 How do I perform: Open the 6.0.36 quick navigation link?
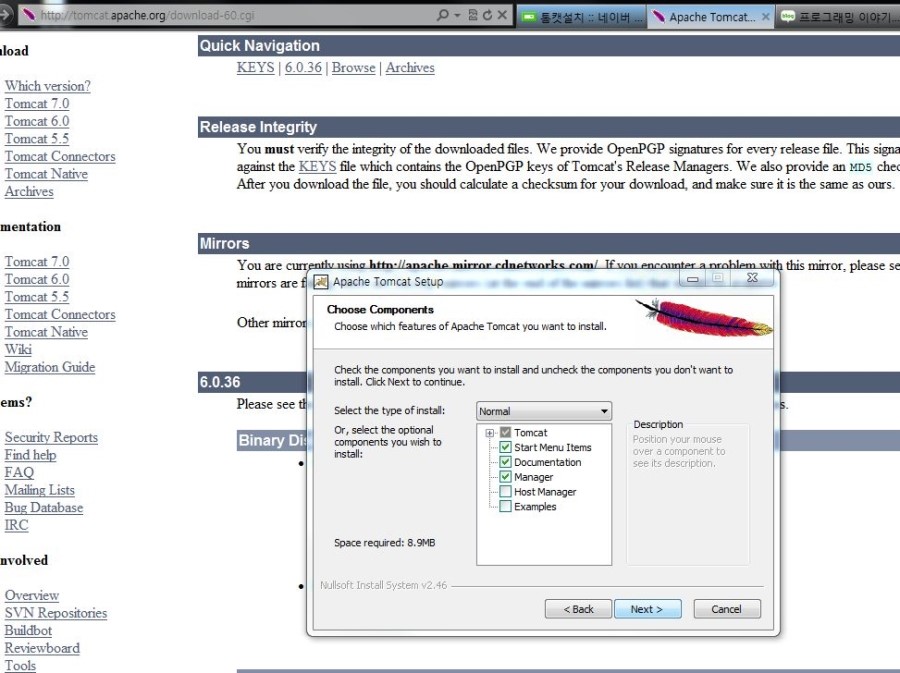303,68
